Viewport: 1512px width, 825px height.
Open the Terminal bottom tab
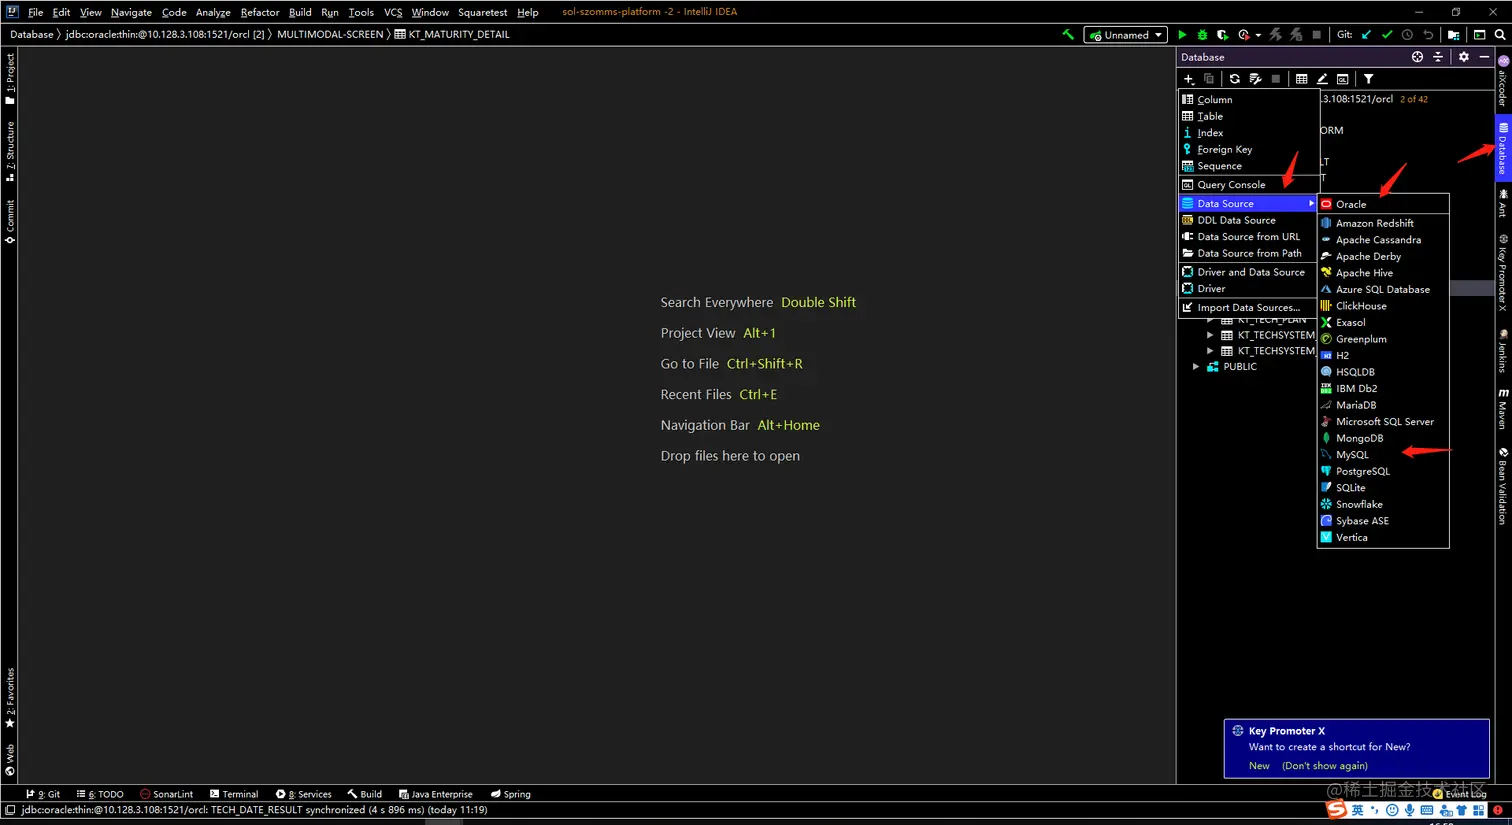pos(234,794)
